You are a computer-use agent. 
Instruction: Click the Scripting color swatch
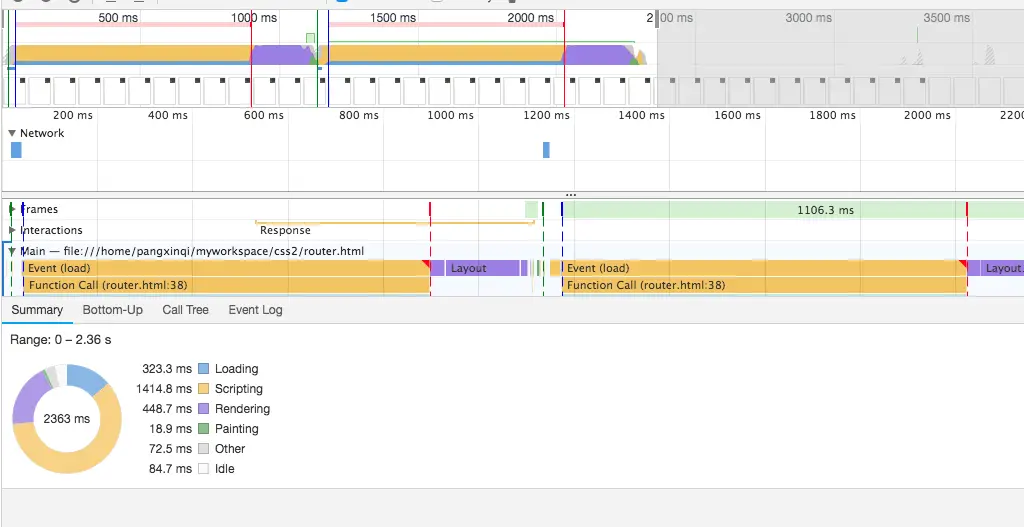click(x=204, y=389)
